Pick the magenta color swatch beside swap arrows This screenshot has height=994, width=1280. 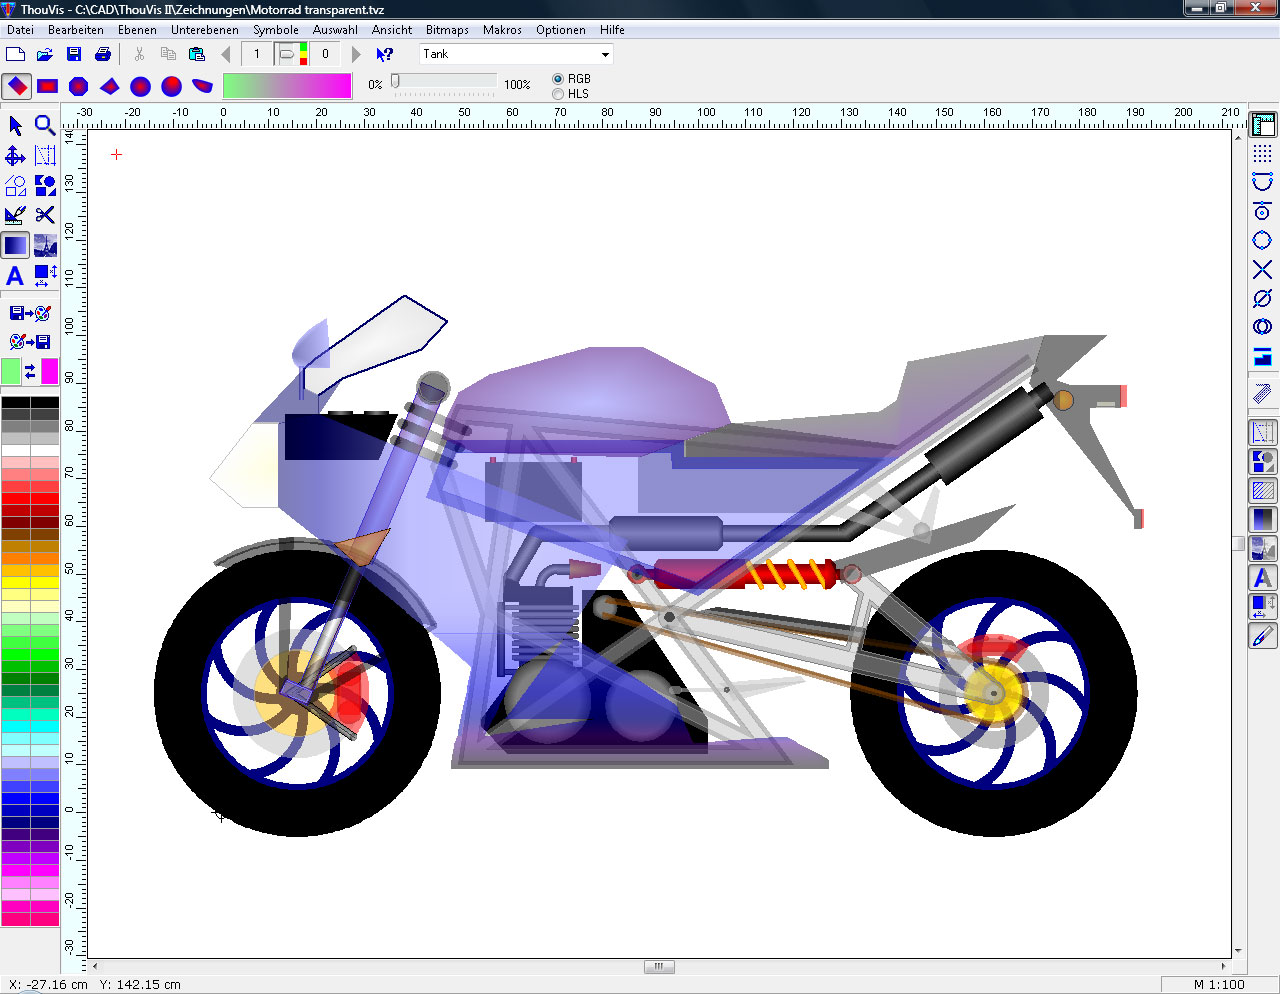point(49,372)
